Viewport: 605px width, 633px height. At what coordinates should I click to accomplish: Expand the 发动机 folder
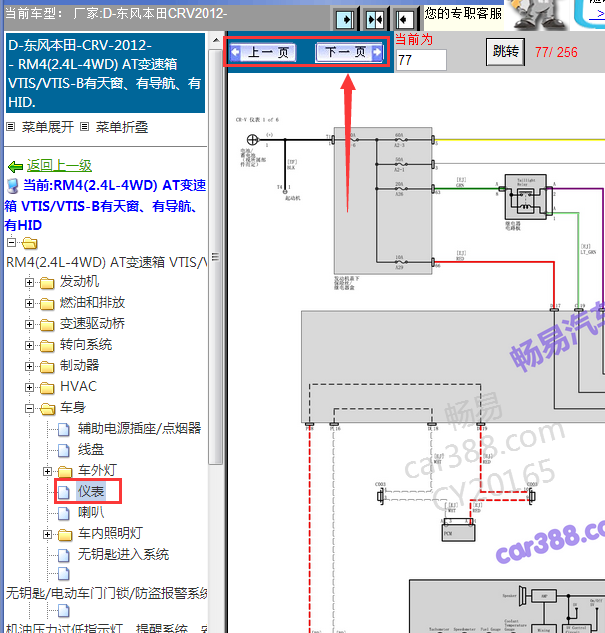click(x=29, y=282)
